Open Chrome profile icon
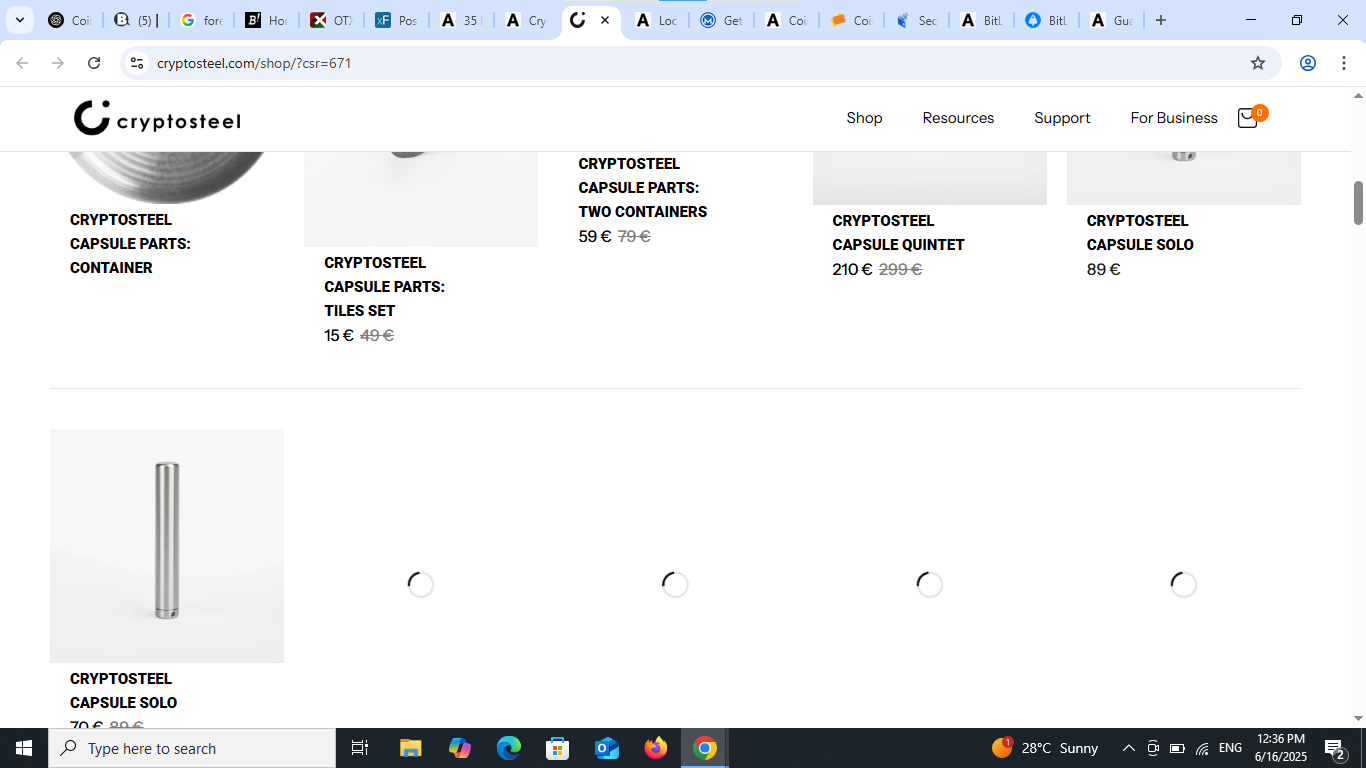1366x768 pixels. point(1307,63)
